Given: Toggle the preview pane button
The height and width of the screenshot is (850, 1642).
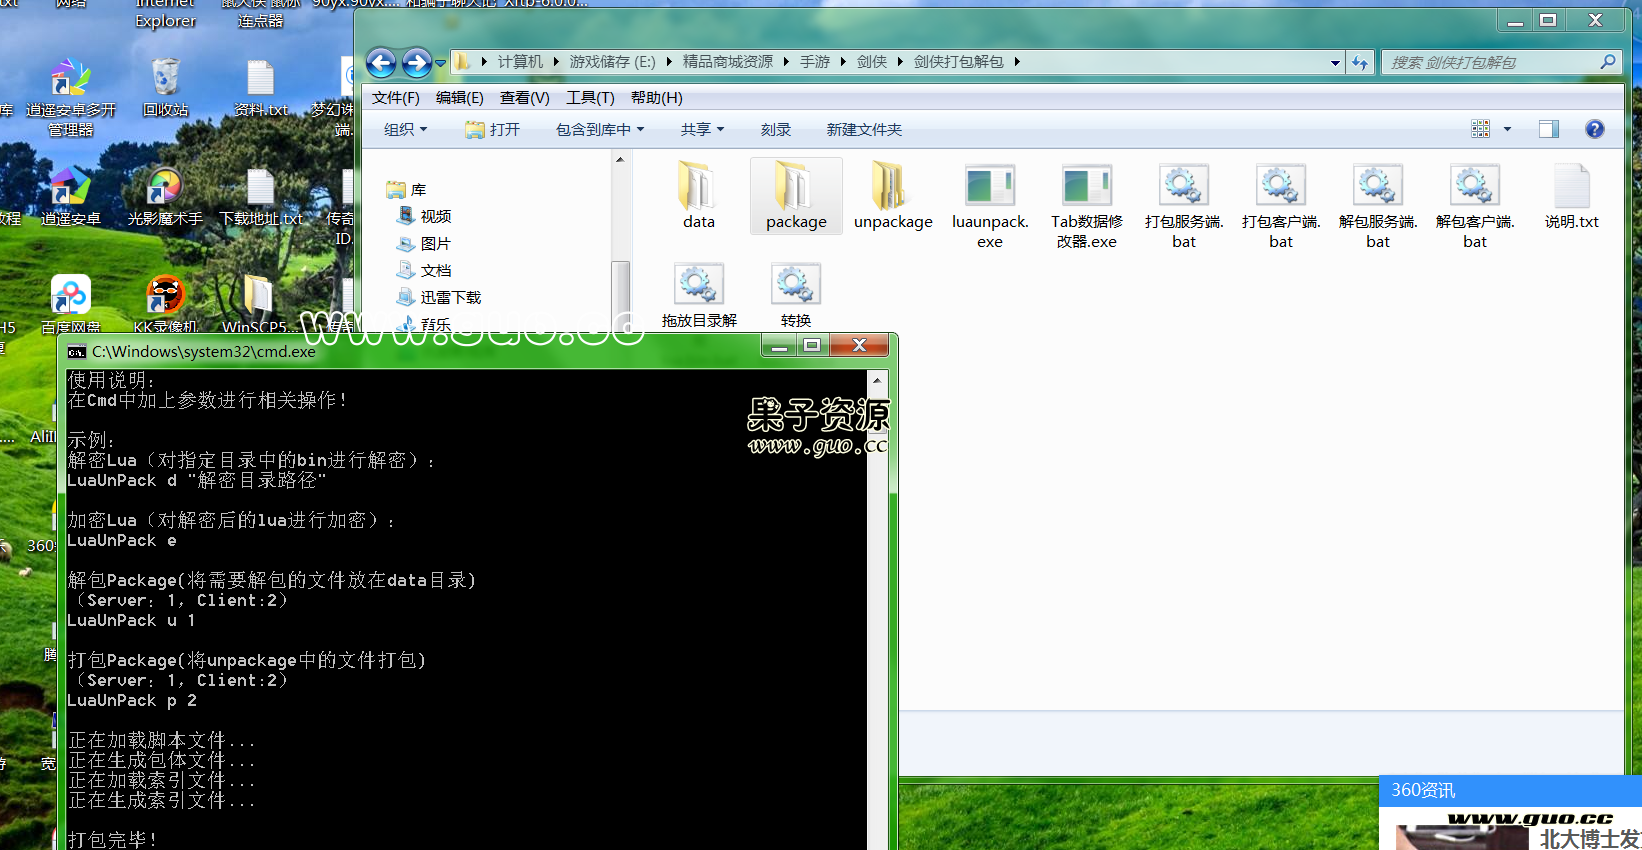Looking at the screenshot, I should point(1548,129).
